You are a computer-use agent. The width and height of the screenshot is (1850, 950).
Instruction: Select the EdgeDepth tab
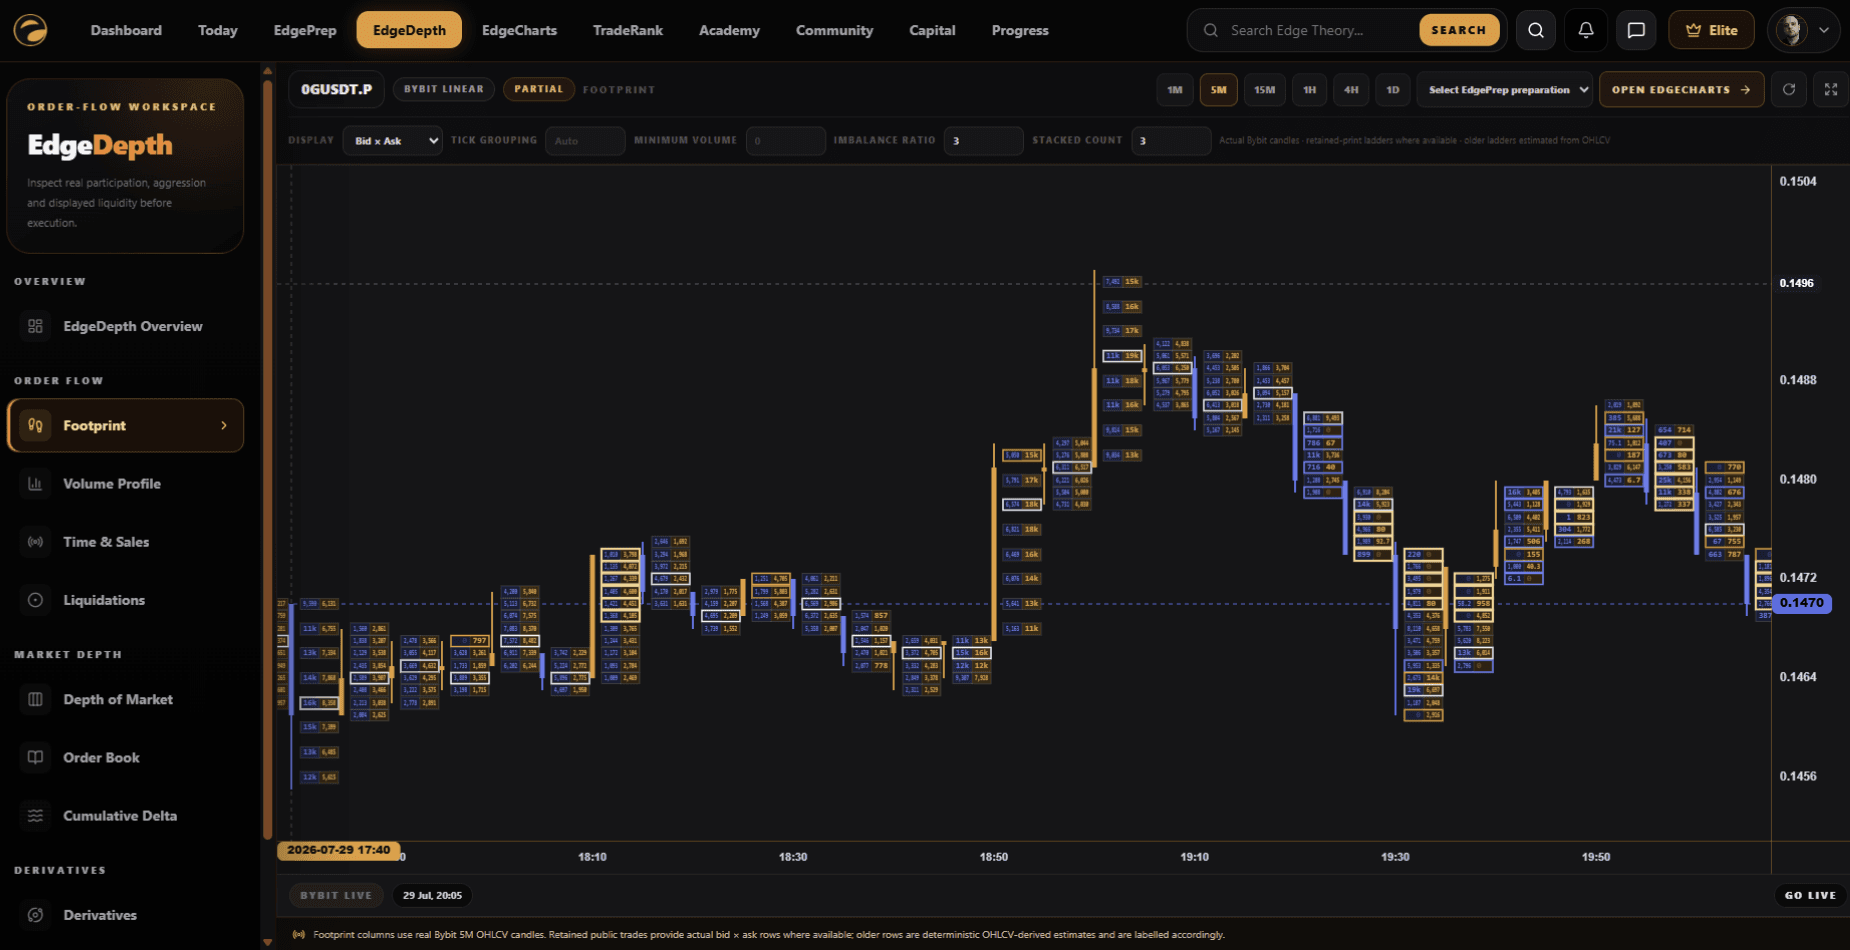(x=409, y=30)
